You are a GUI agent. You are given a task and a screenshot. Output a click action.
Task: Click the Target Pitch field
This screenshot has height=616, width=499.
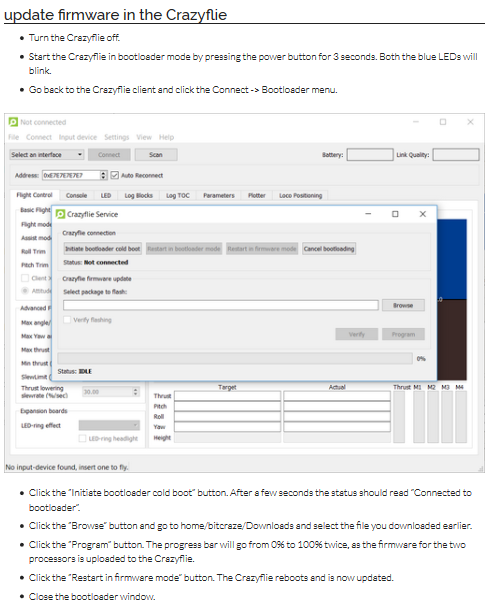[227, 406]
